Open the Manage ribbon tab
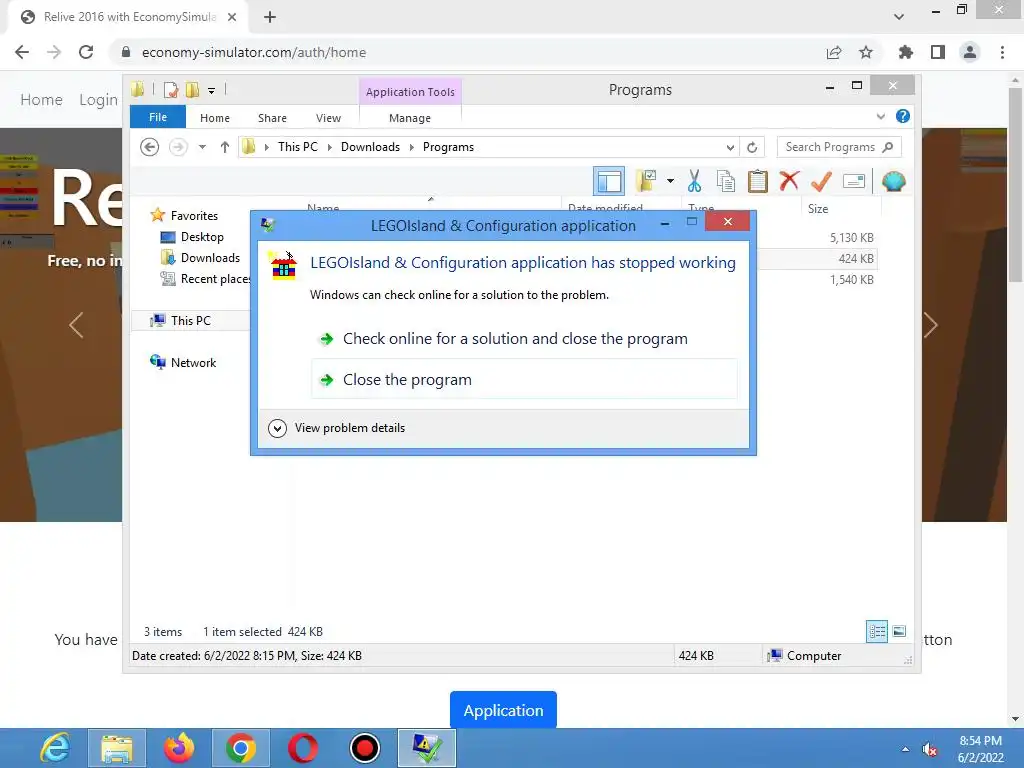1024x768 pixels. (409, 118)
